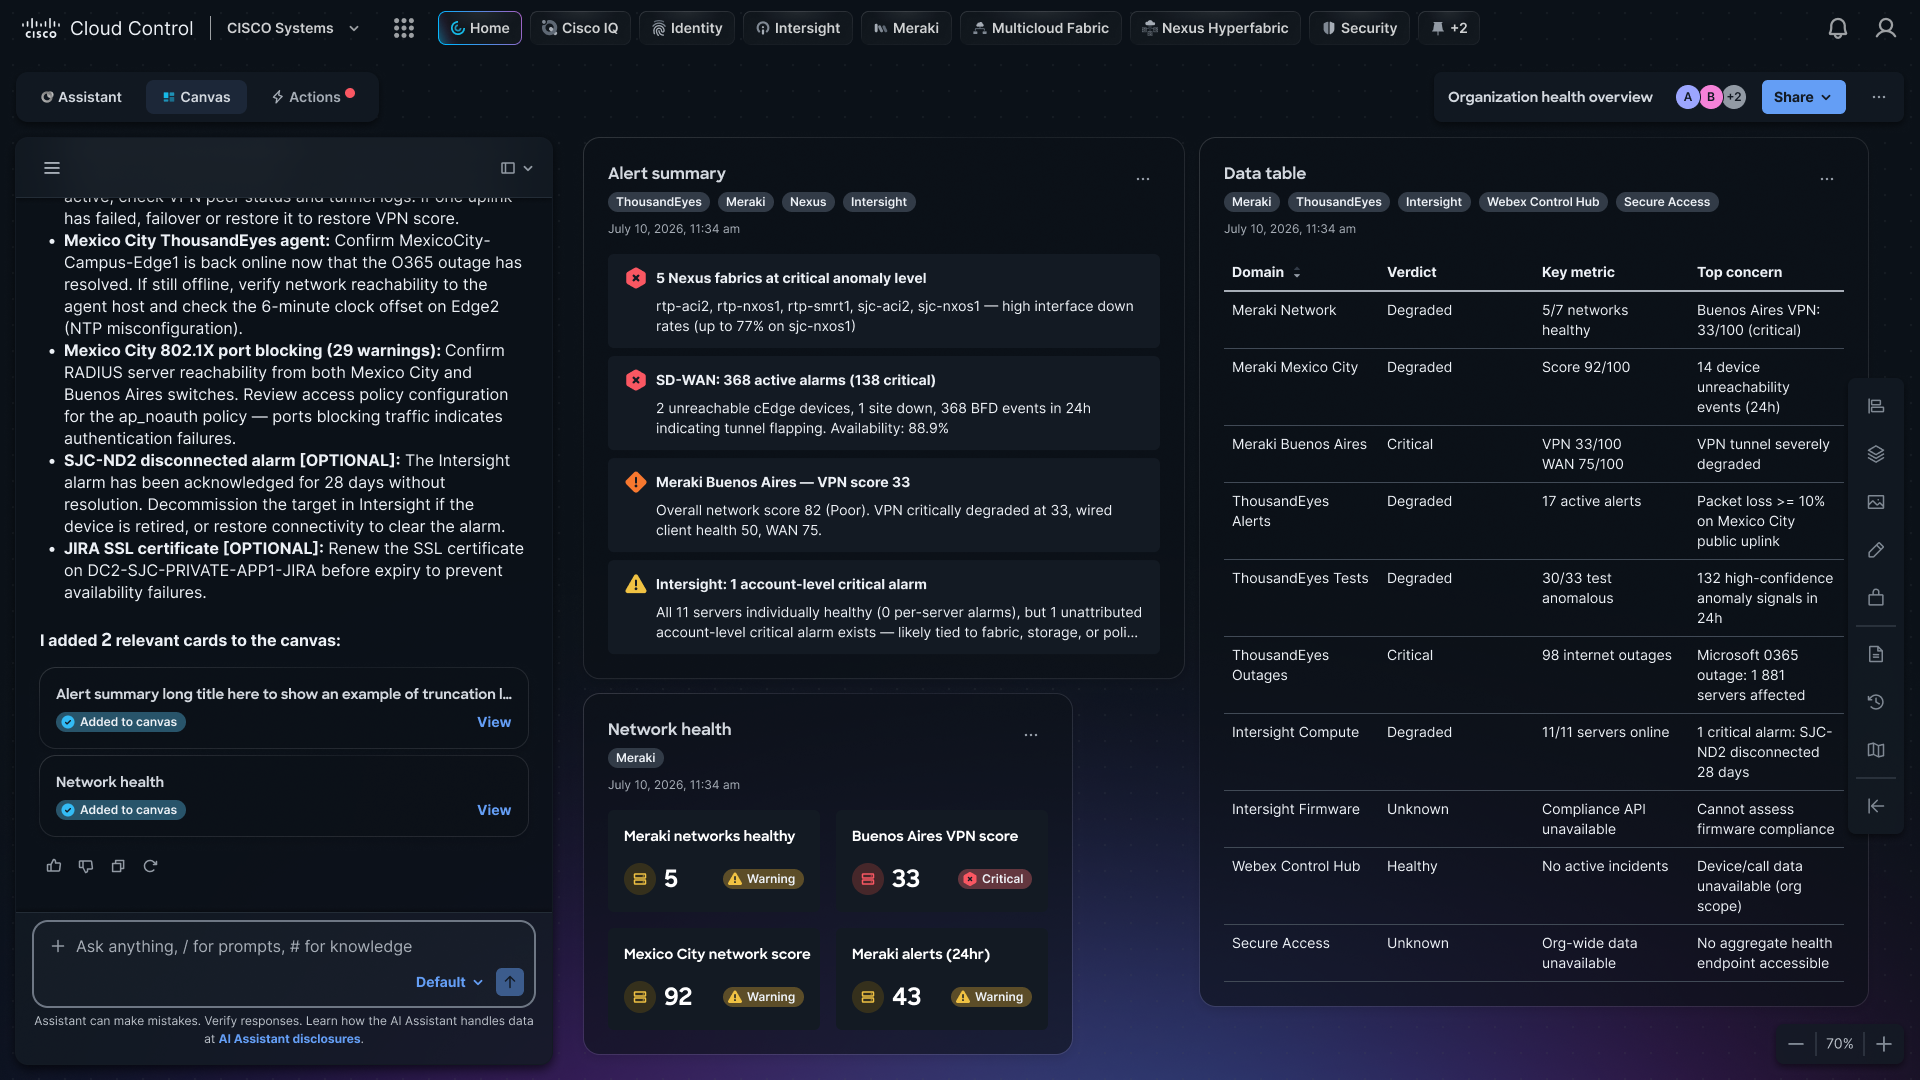
Task: Select the Meraki networks healthy tile
Action: click(714, 861)
